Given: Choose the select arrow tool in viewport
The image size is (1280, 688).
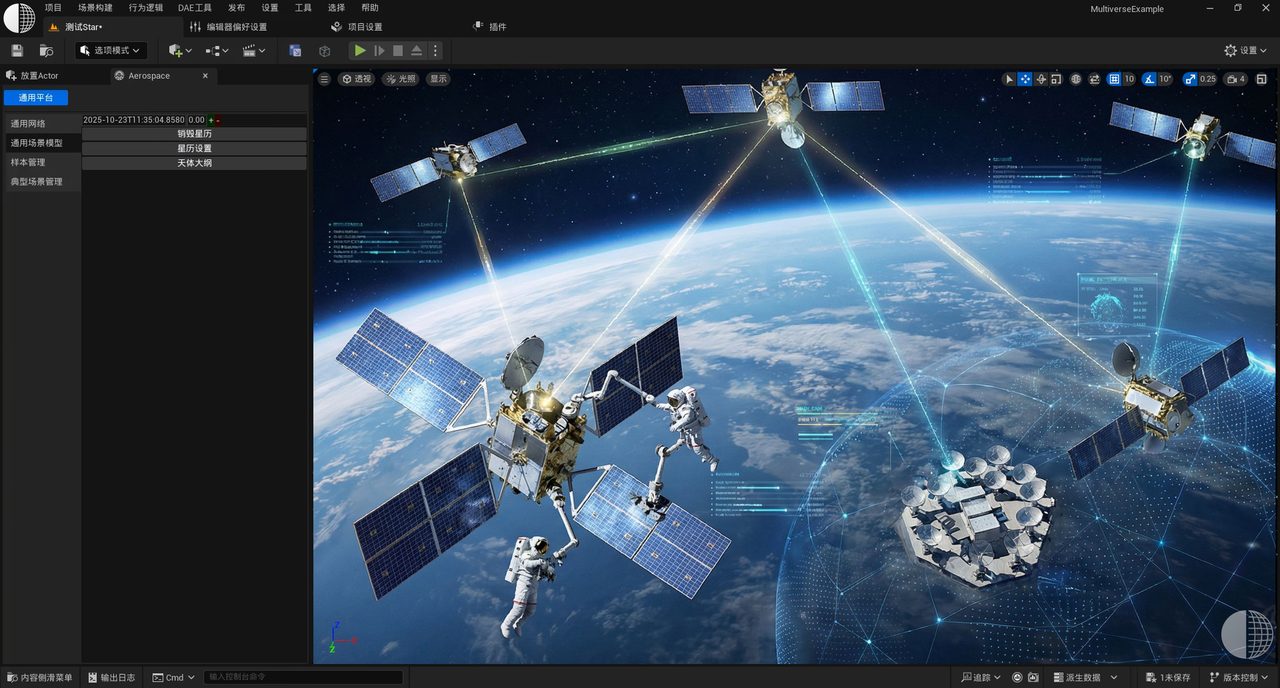Looking at the screenshot, I should (x=1009, y=79).
